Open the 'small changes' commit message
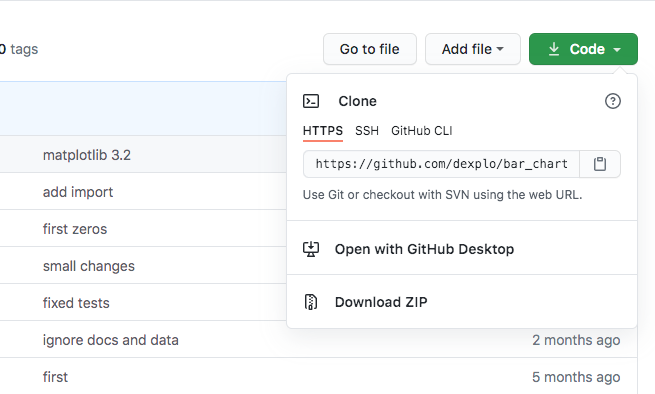655x394 pixels. 89,266
